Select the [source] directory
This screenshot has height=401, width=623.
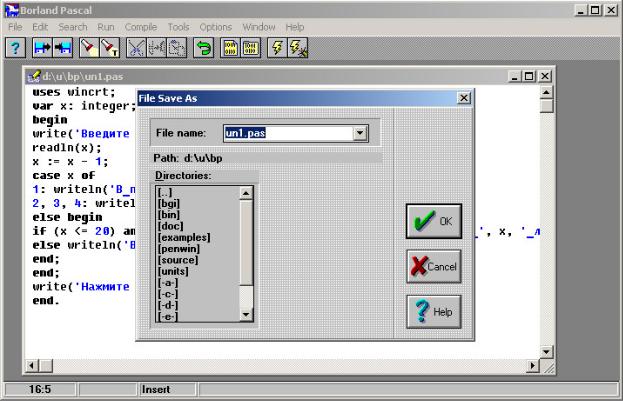click(x=178, y=260)
